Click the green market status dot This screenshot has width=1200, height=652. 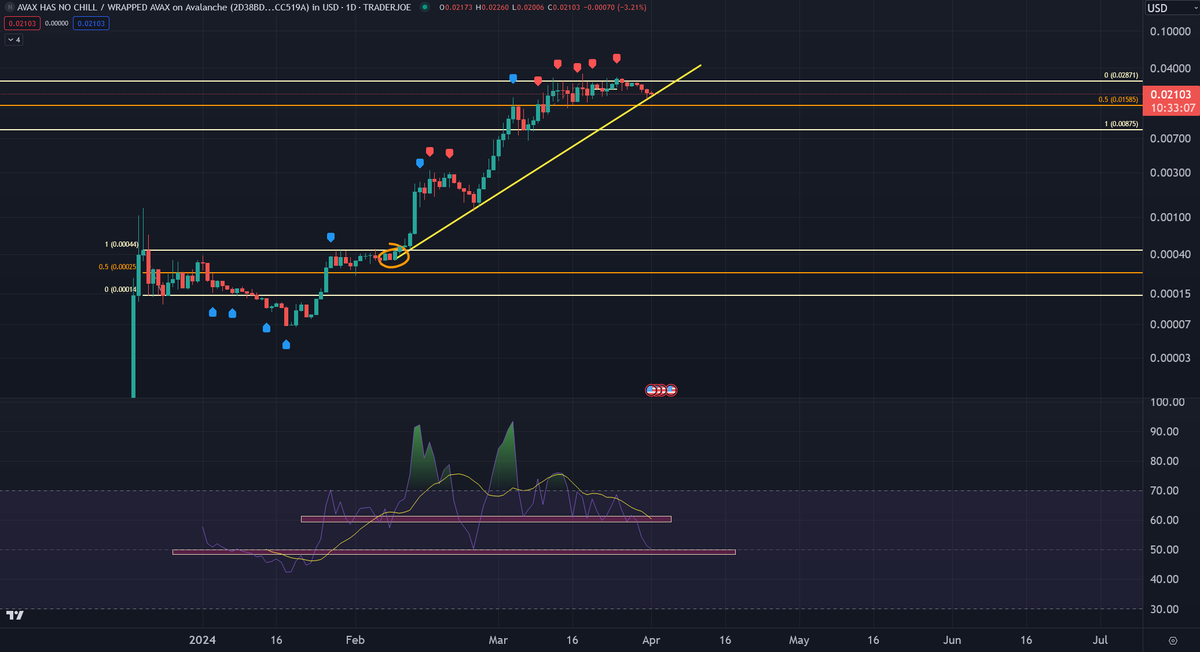[426, 9]
